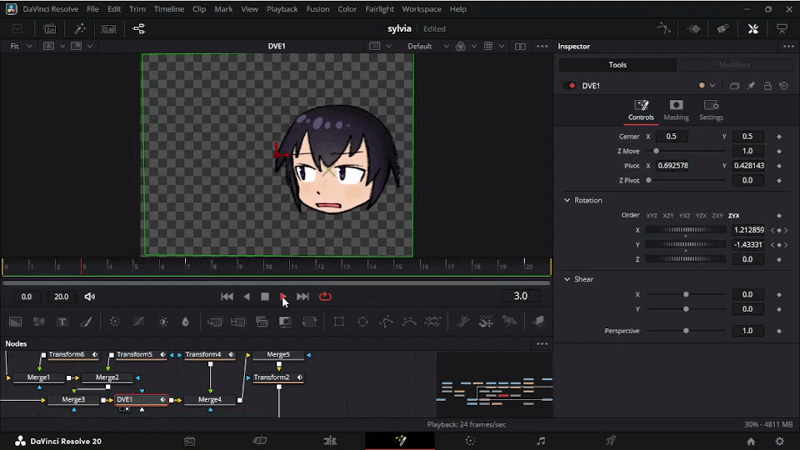Select the Text tool in the toolbar
The image size is (800, 450).
pos(62,322)
